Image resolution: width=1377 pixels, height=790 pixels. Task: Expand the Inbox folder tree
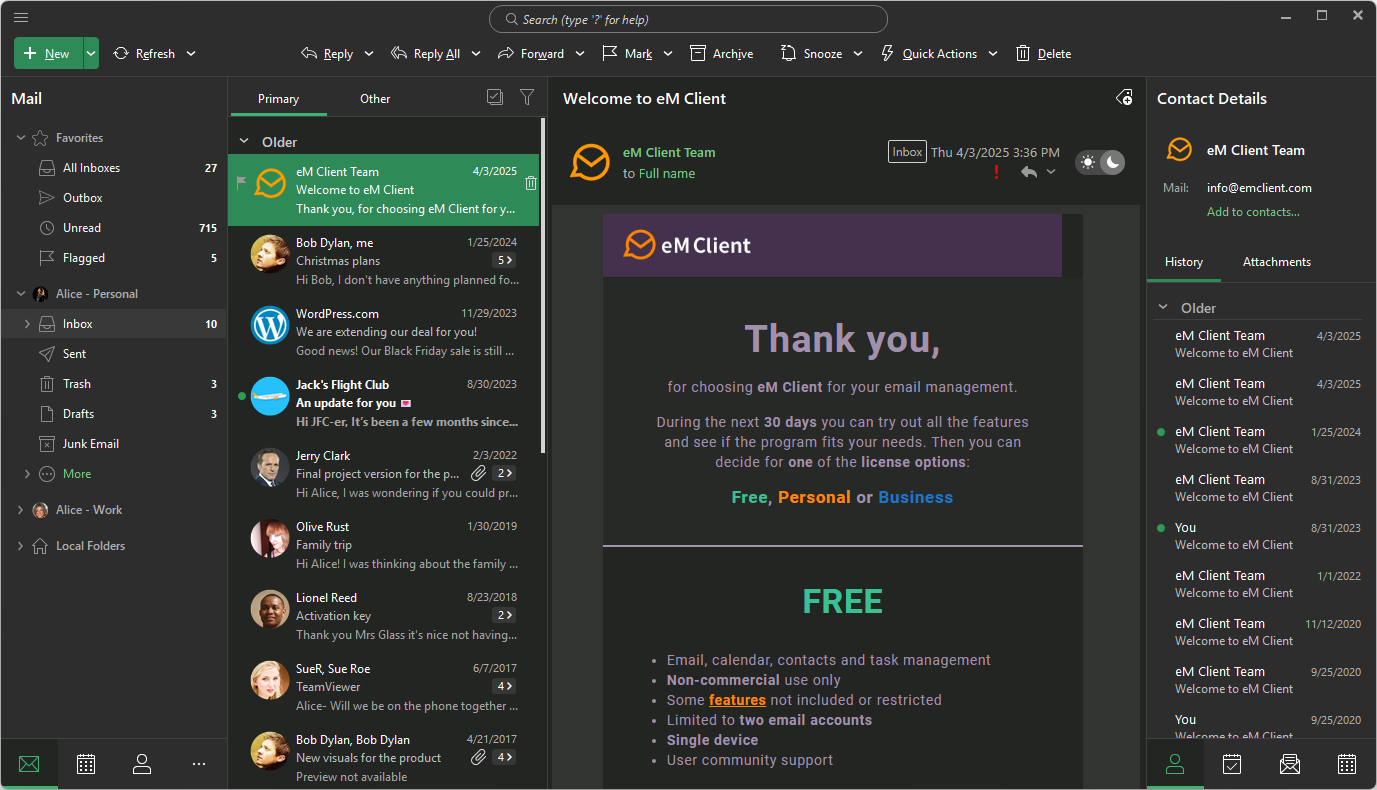click(x=27, y=324)
